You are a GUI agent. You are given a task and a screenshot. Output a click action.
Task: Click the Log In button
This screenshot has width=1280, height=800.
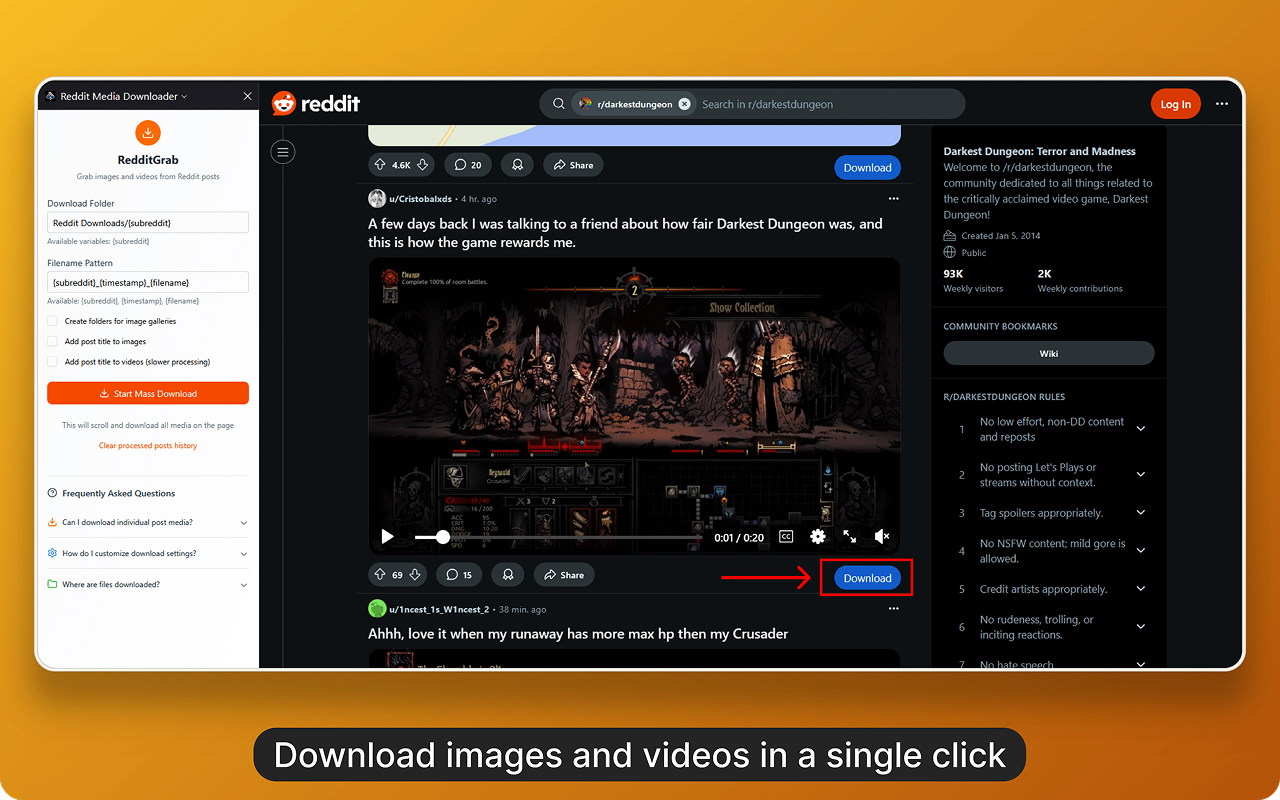1175,104
